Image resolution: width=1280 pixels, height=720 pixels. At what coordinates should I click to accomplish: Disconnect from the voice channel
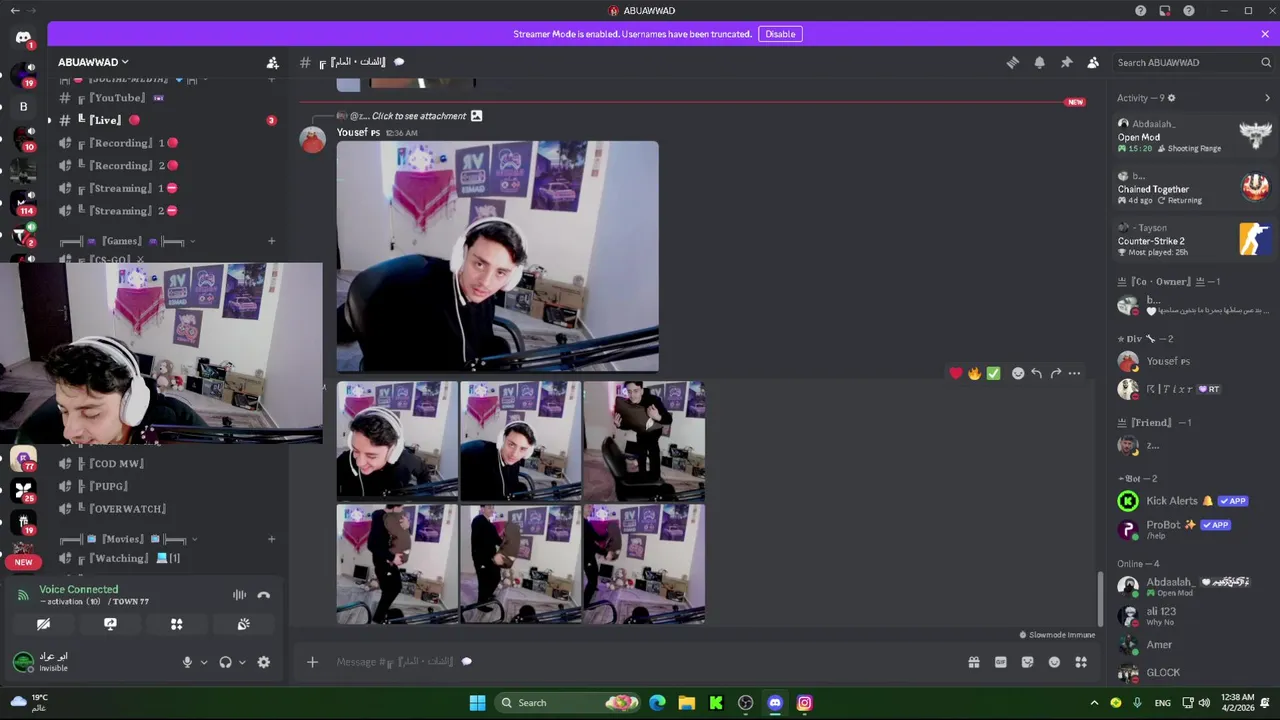tap(264, 595)
